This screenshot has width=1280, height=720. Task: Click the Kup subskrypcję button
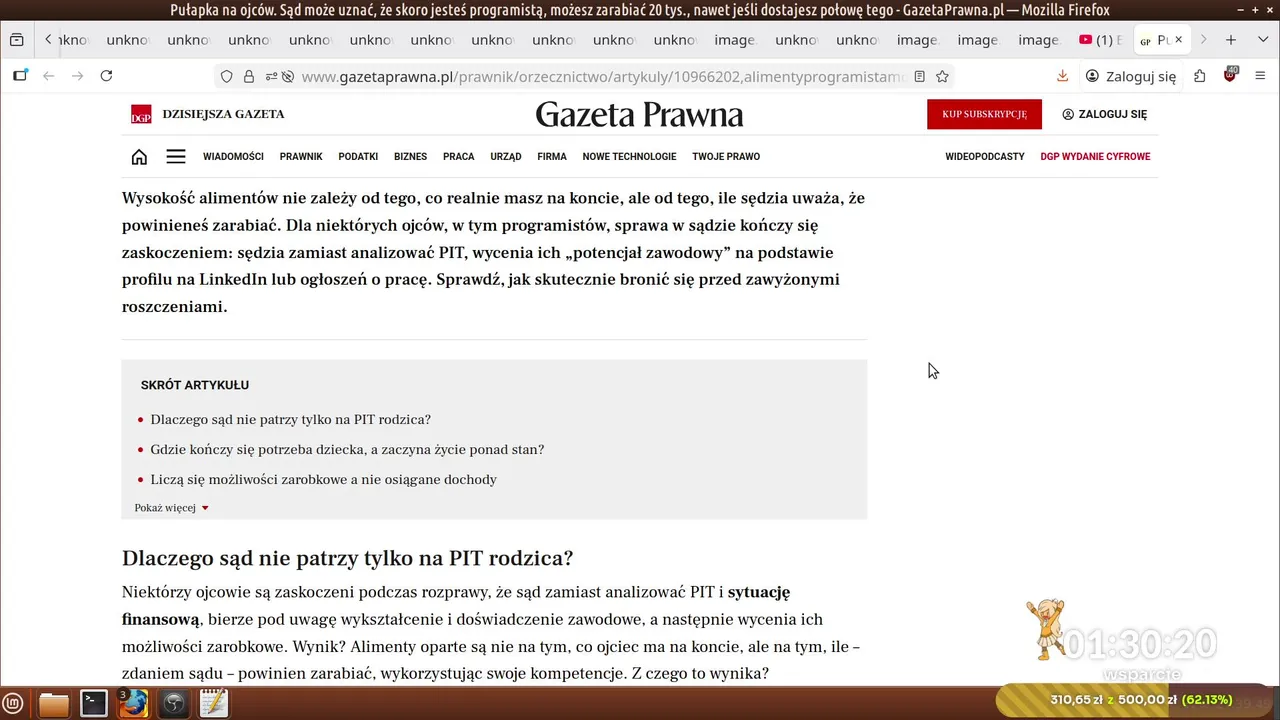pyautogui.click(x=984, y=114)
